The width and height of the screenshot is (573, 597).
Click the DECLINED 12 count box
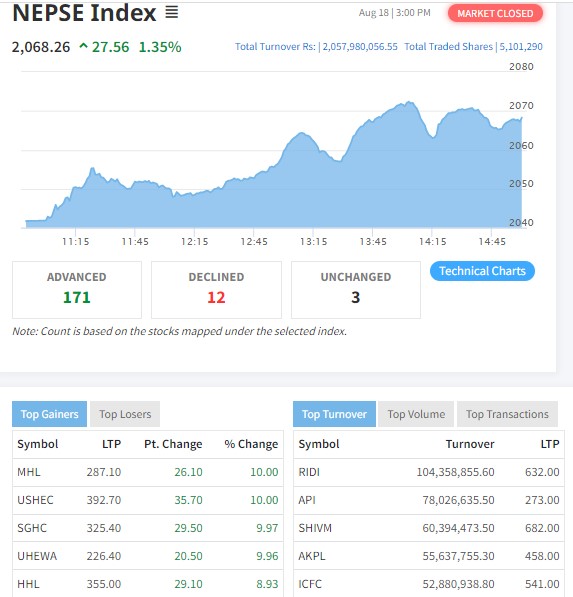tap(216, 290)
